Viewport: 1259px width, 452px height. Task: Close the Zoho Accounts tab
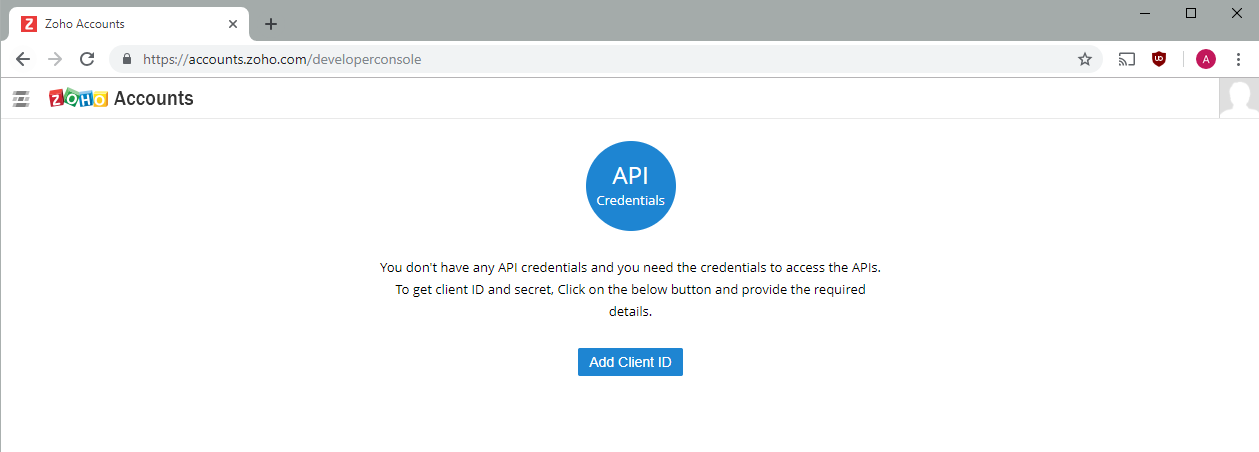[x=233, y=24]
